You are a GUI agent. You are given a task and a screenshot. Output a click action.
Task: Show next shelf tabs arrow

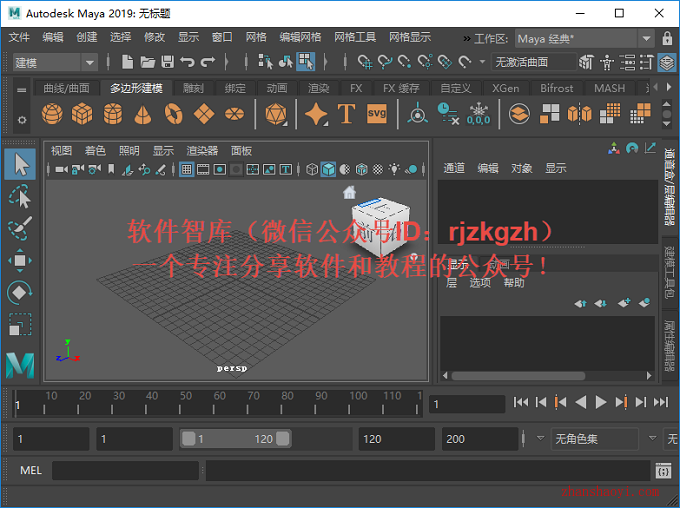(668, 87)
